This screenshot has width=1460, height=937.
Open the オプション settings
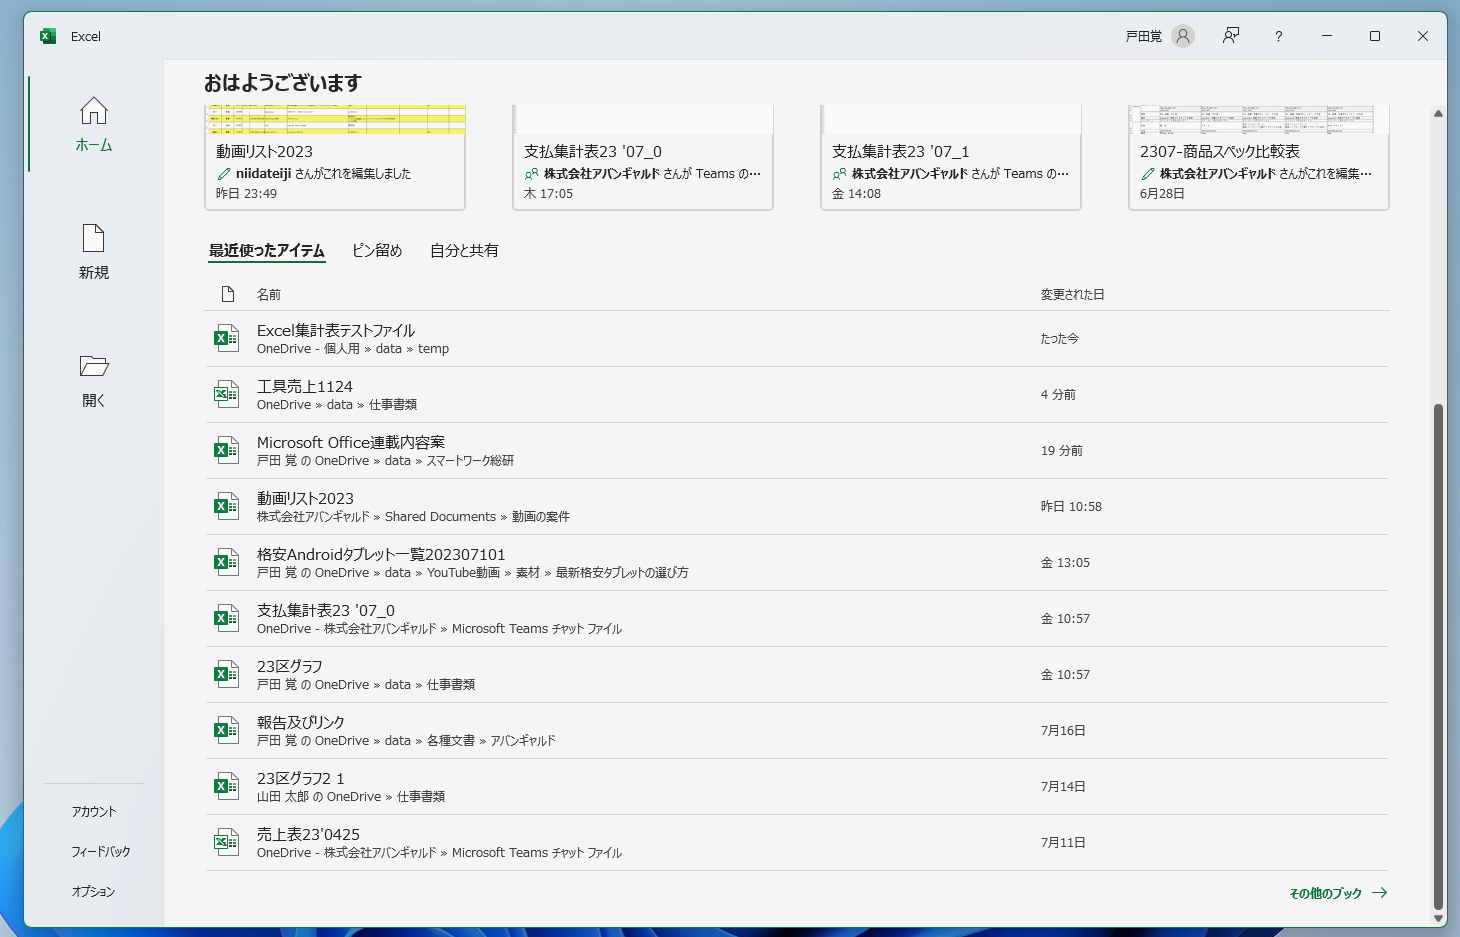click(x=93, y=892)
